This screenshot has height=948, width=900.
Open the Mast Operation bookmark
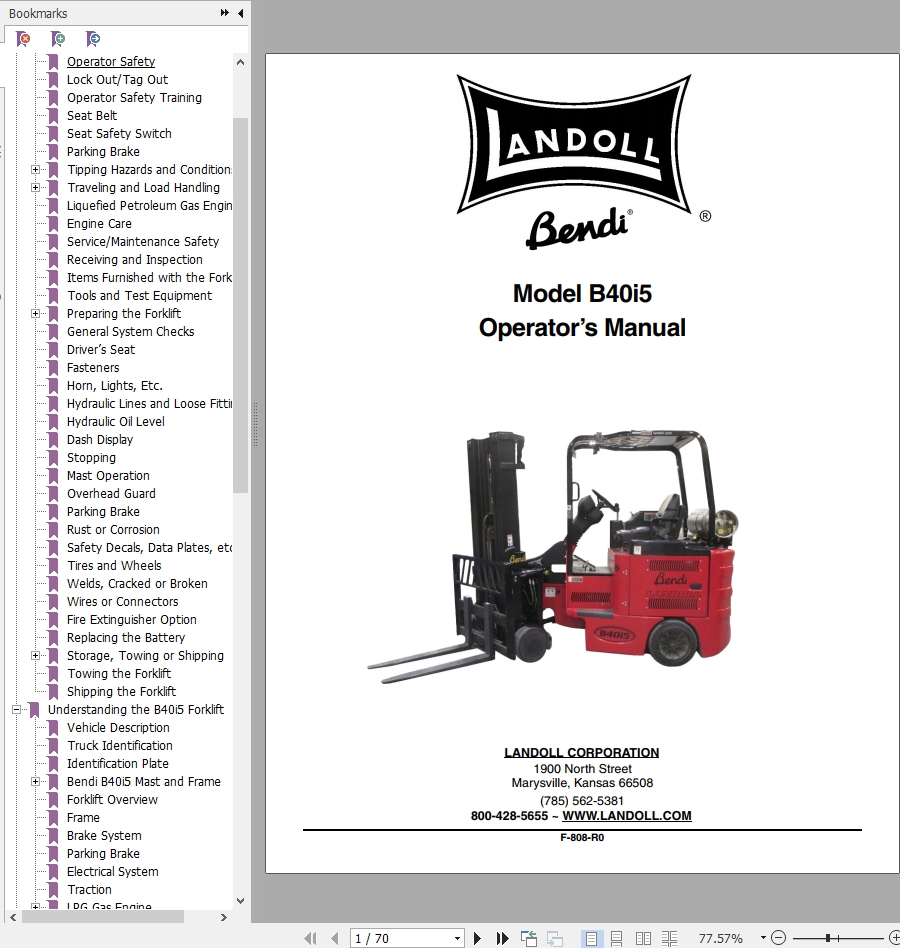point(108,476)
